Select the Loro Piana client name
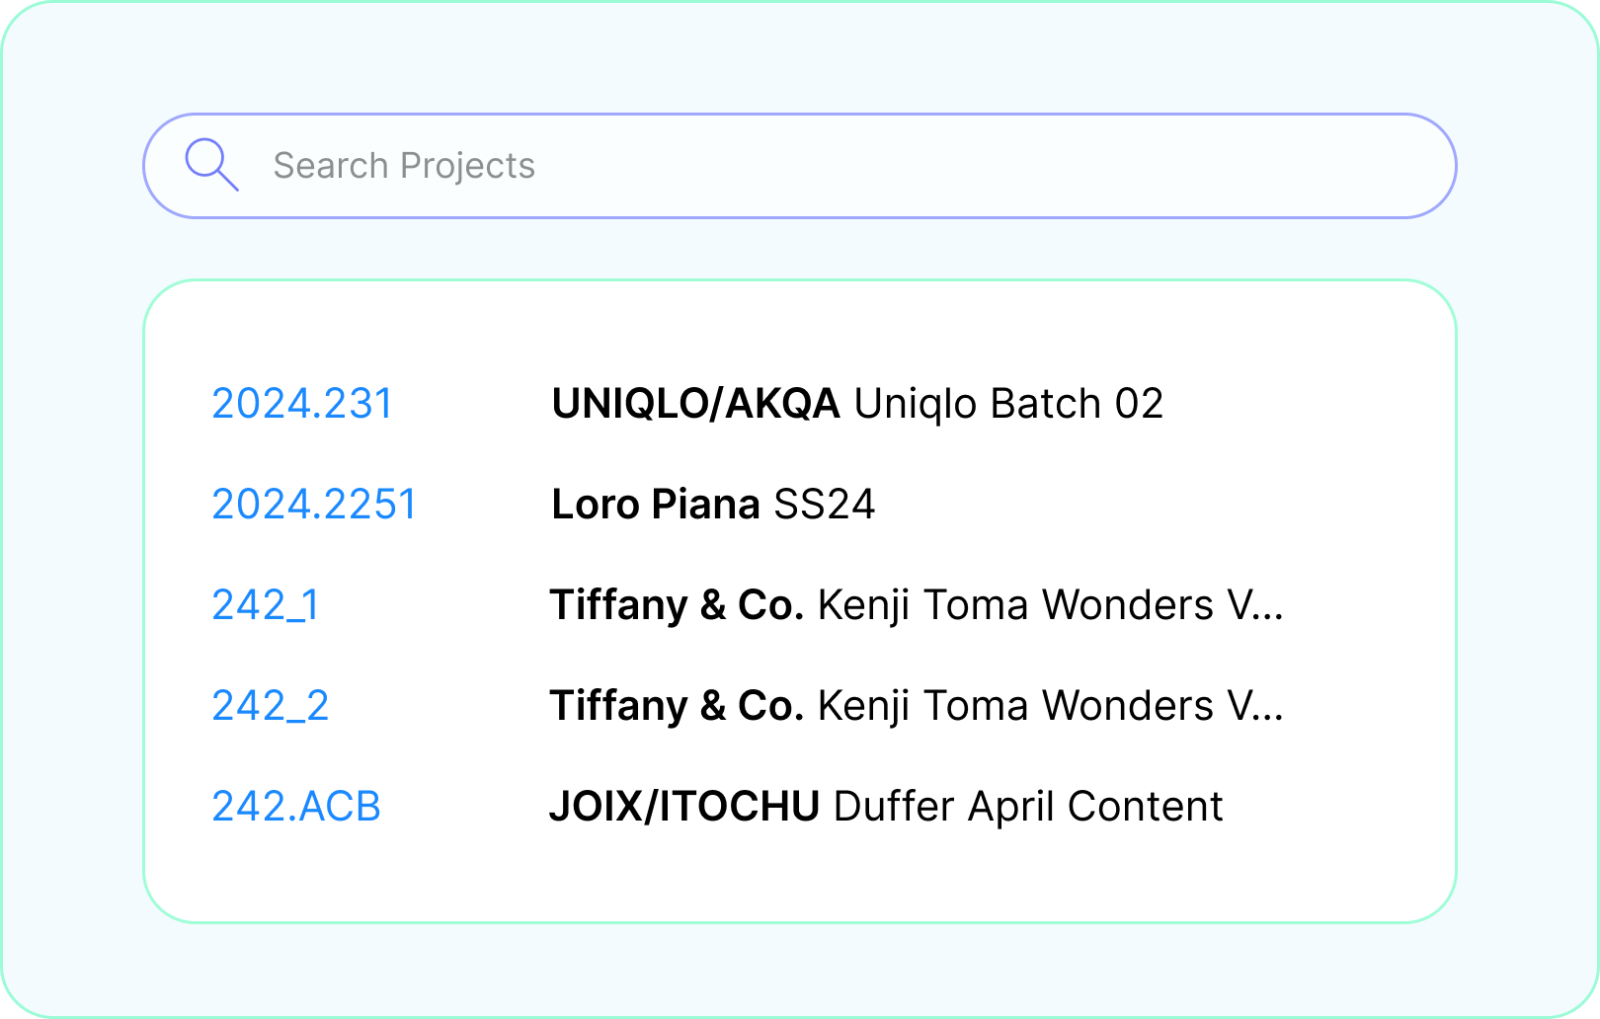The height and width of the screenshot is (1019, 1600). coord(655,504)
